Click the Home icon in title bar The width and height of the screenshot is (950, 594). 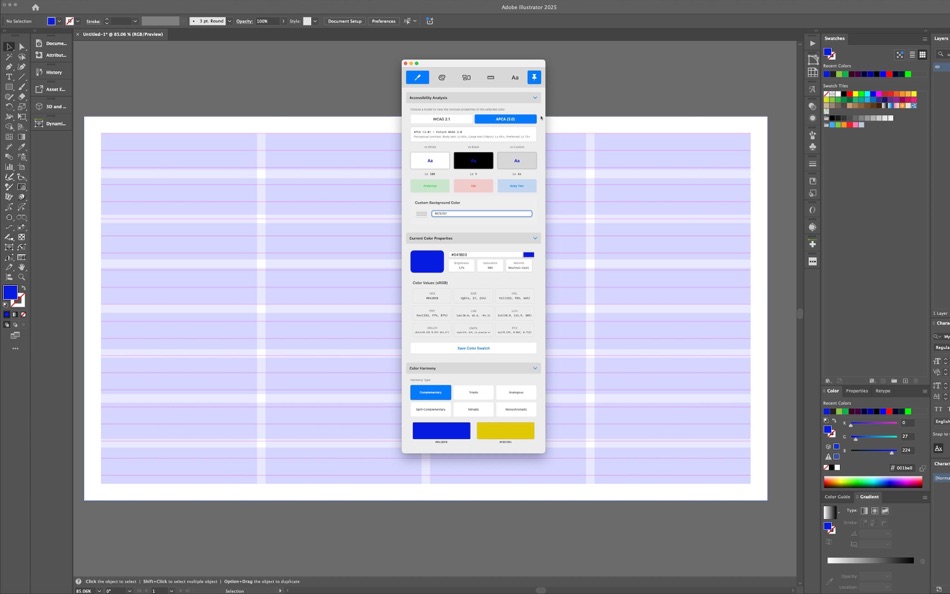(35, 7)
